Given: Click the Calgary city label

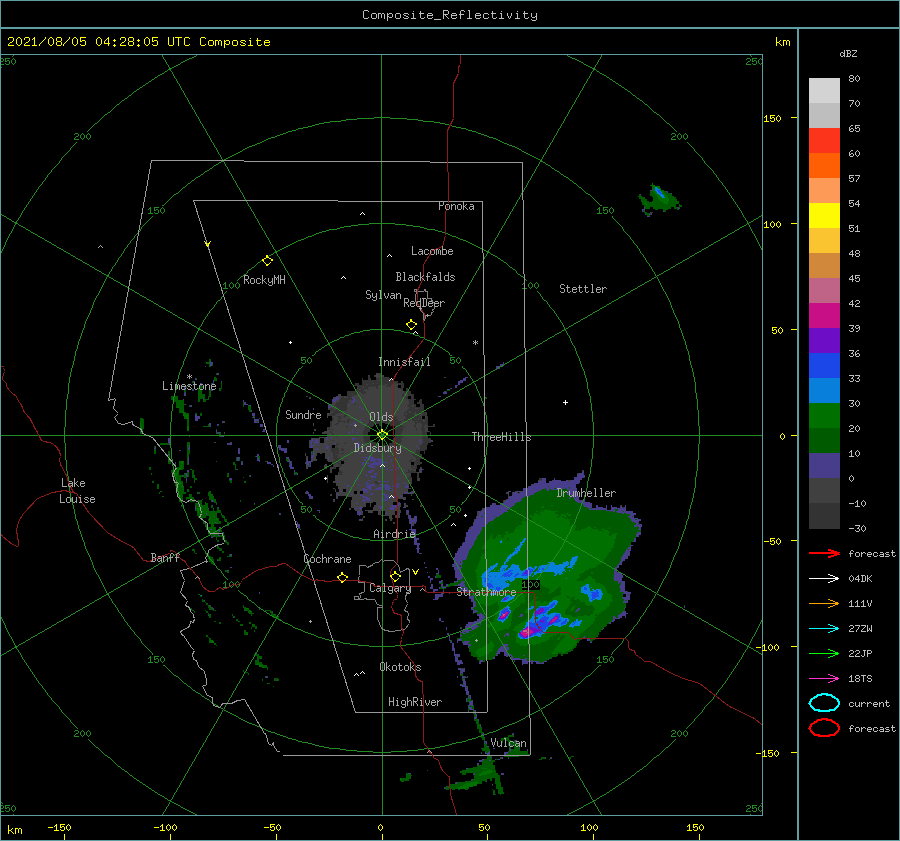Looking at the screenshot, I should [390, 588].
